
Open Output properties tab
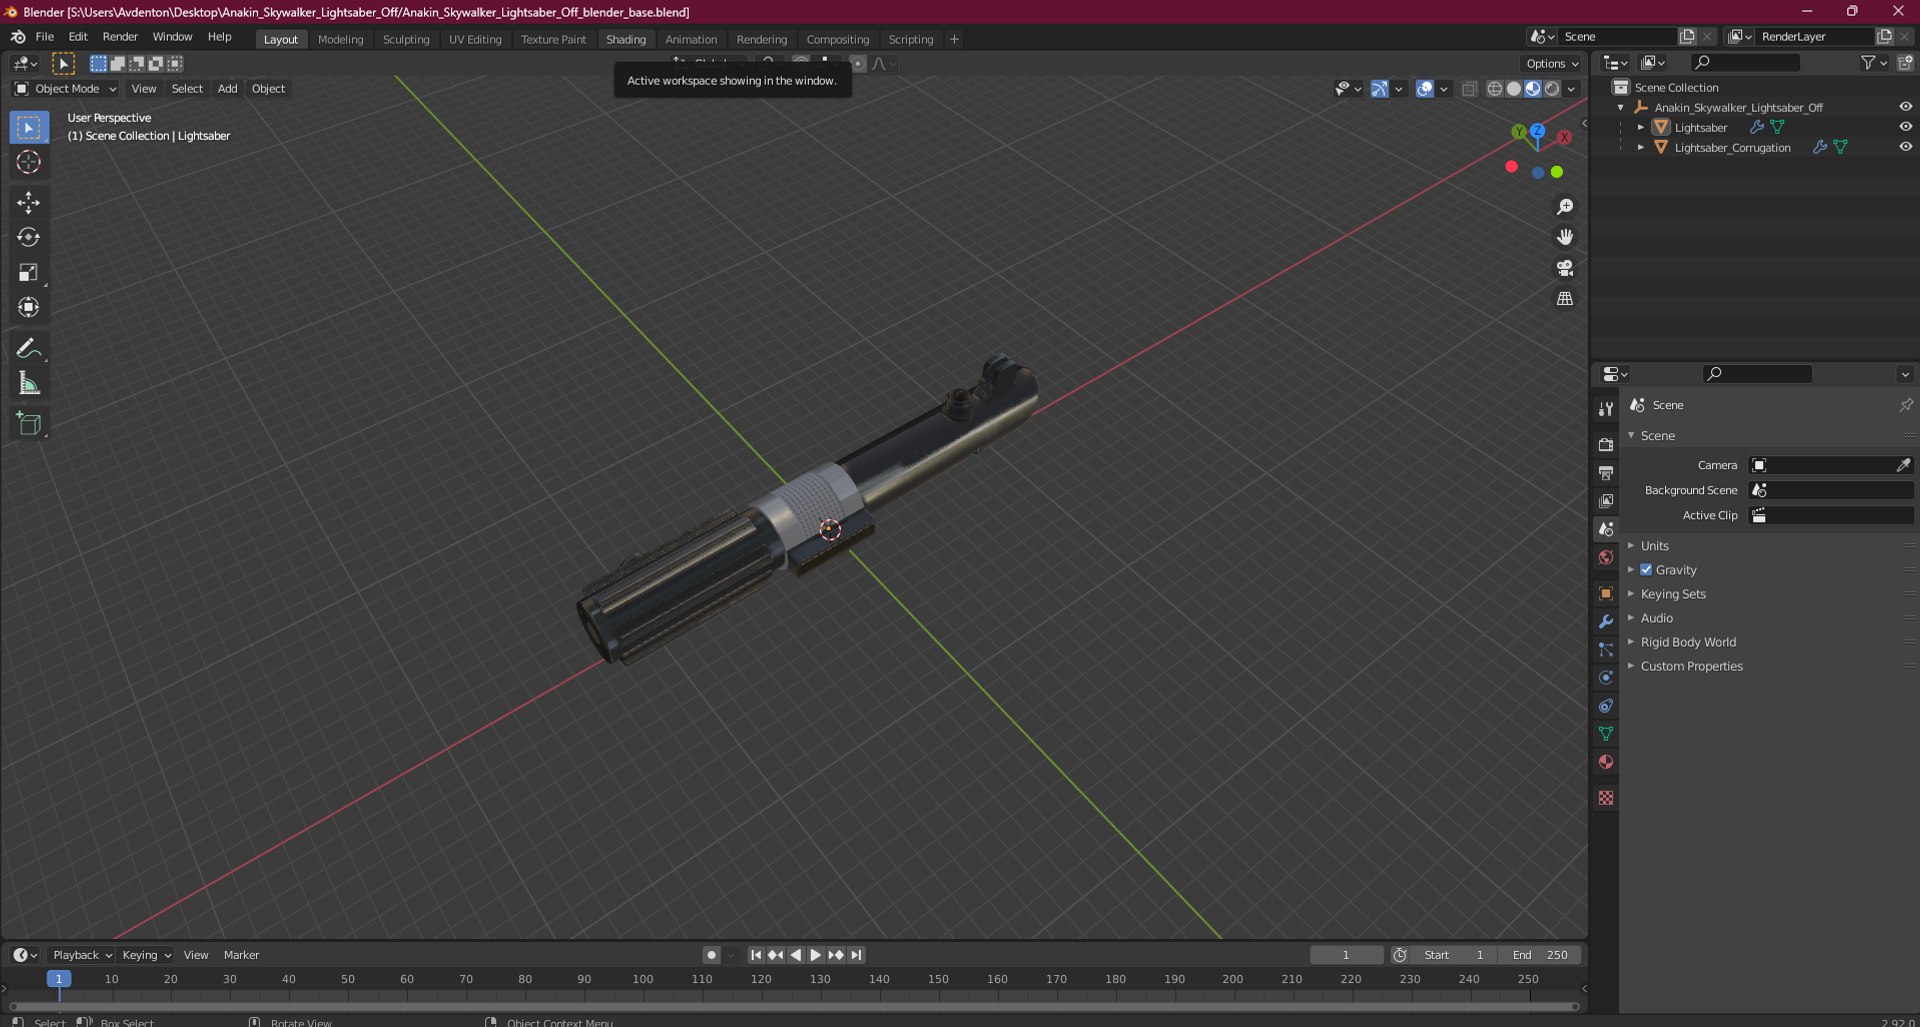tap(1606, 472)
